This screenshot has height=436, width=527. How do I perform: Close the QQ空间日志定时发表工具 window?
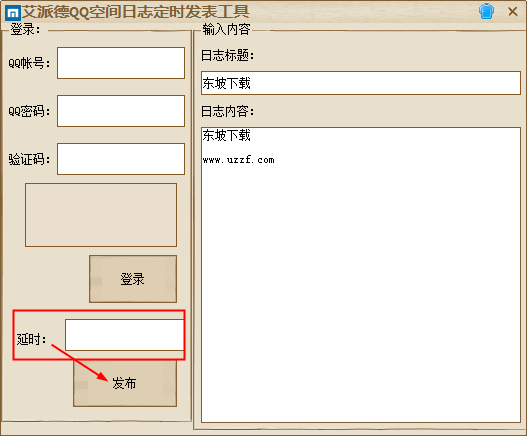click(x=513, y=11)
